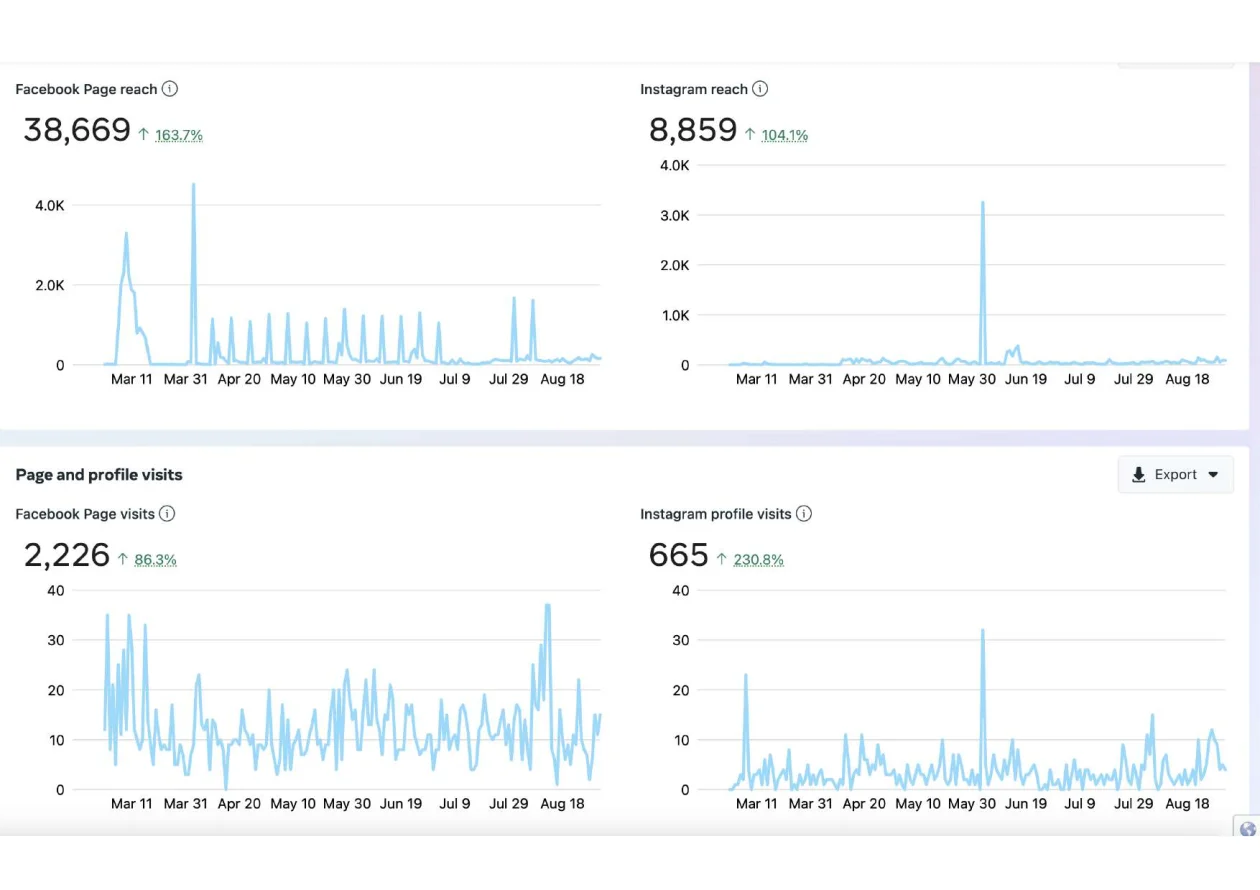
Task: Follow the 86.3% Page visits increase link
Action: (x=155, y=558)
